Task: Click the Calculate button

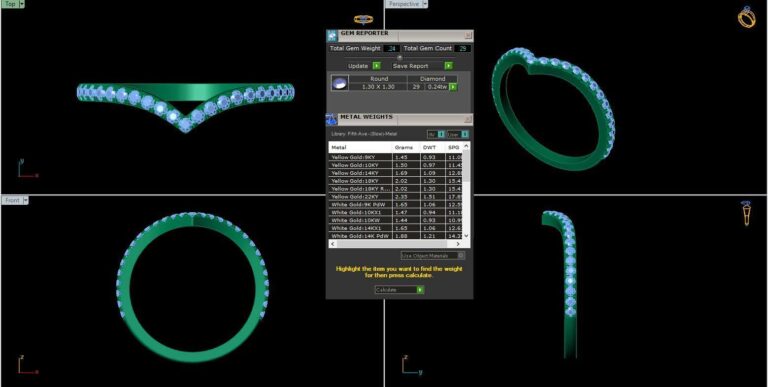Action: point(399,290)
